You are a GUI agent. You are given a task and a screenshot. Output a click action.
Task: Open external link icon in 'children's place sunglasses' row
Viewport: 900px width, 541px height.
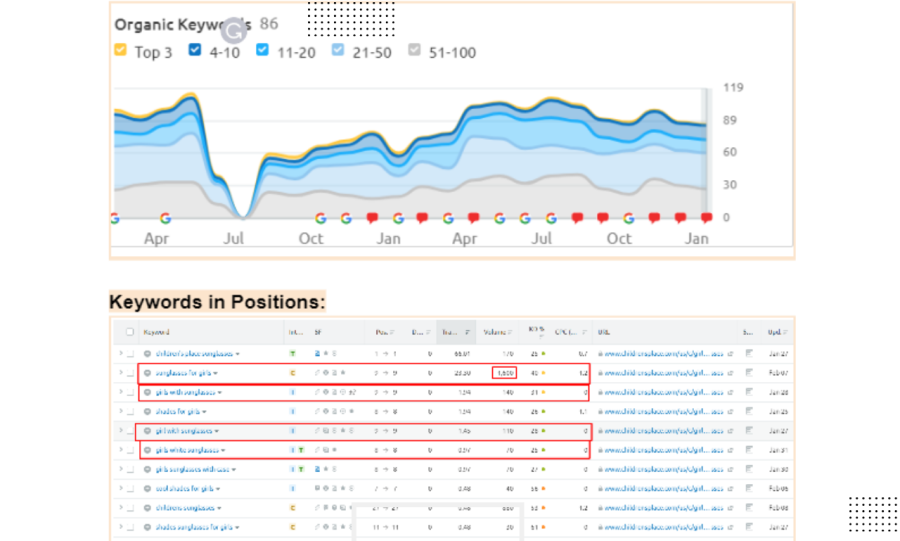coord(730,354)
